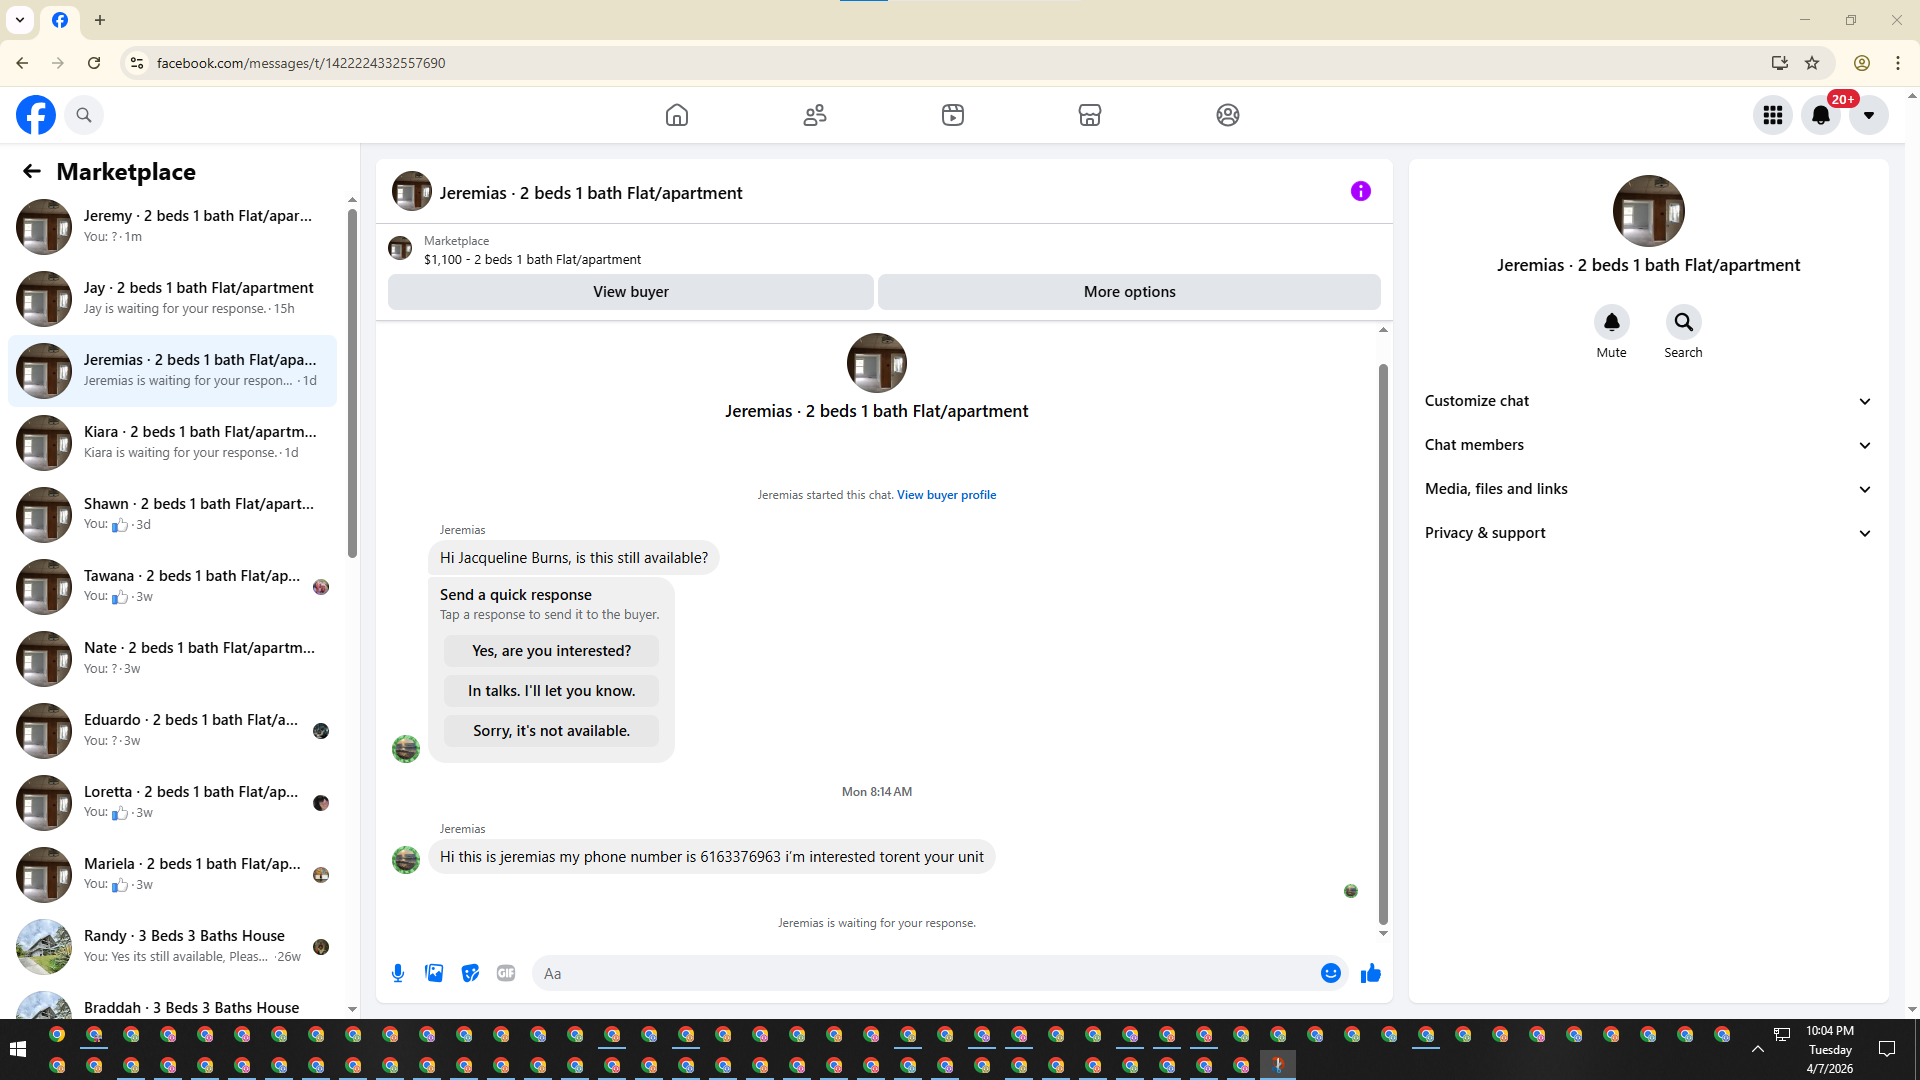Screen dimensions: 1920x1080
Task: Open the listing thumbnail in right panel
Action: pos(1649,211)
